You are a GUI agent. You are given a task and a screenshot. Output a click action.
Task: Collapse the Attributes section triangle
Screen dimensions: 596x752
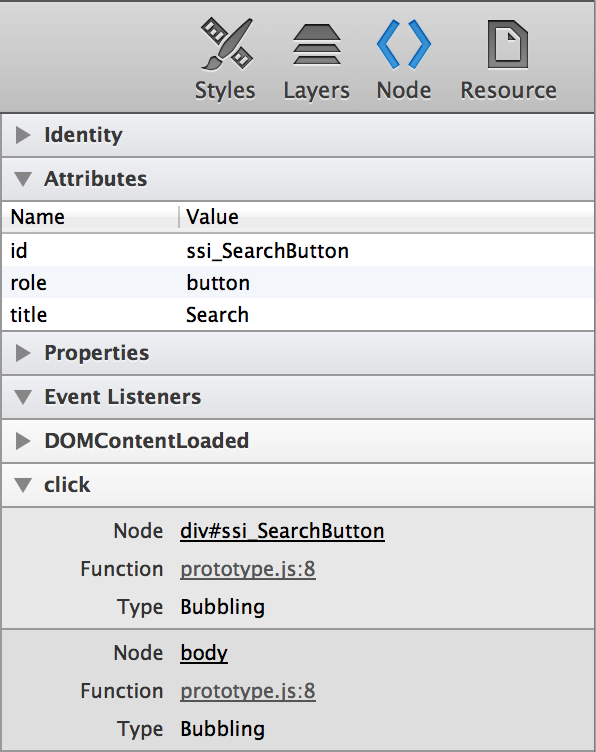point(23,179)
